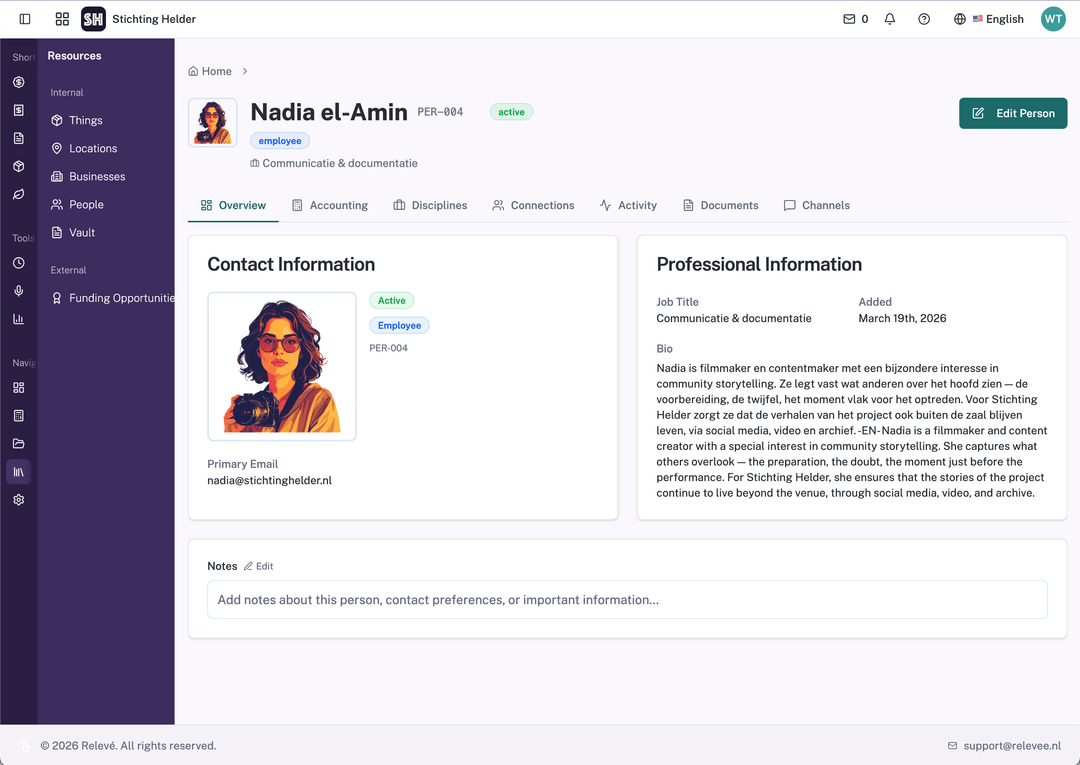
Task: Open the inbox mail icon
Action: [x=848, y=18]
